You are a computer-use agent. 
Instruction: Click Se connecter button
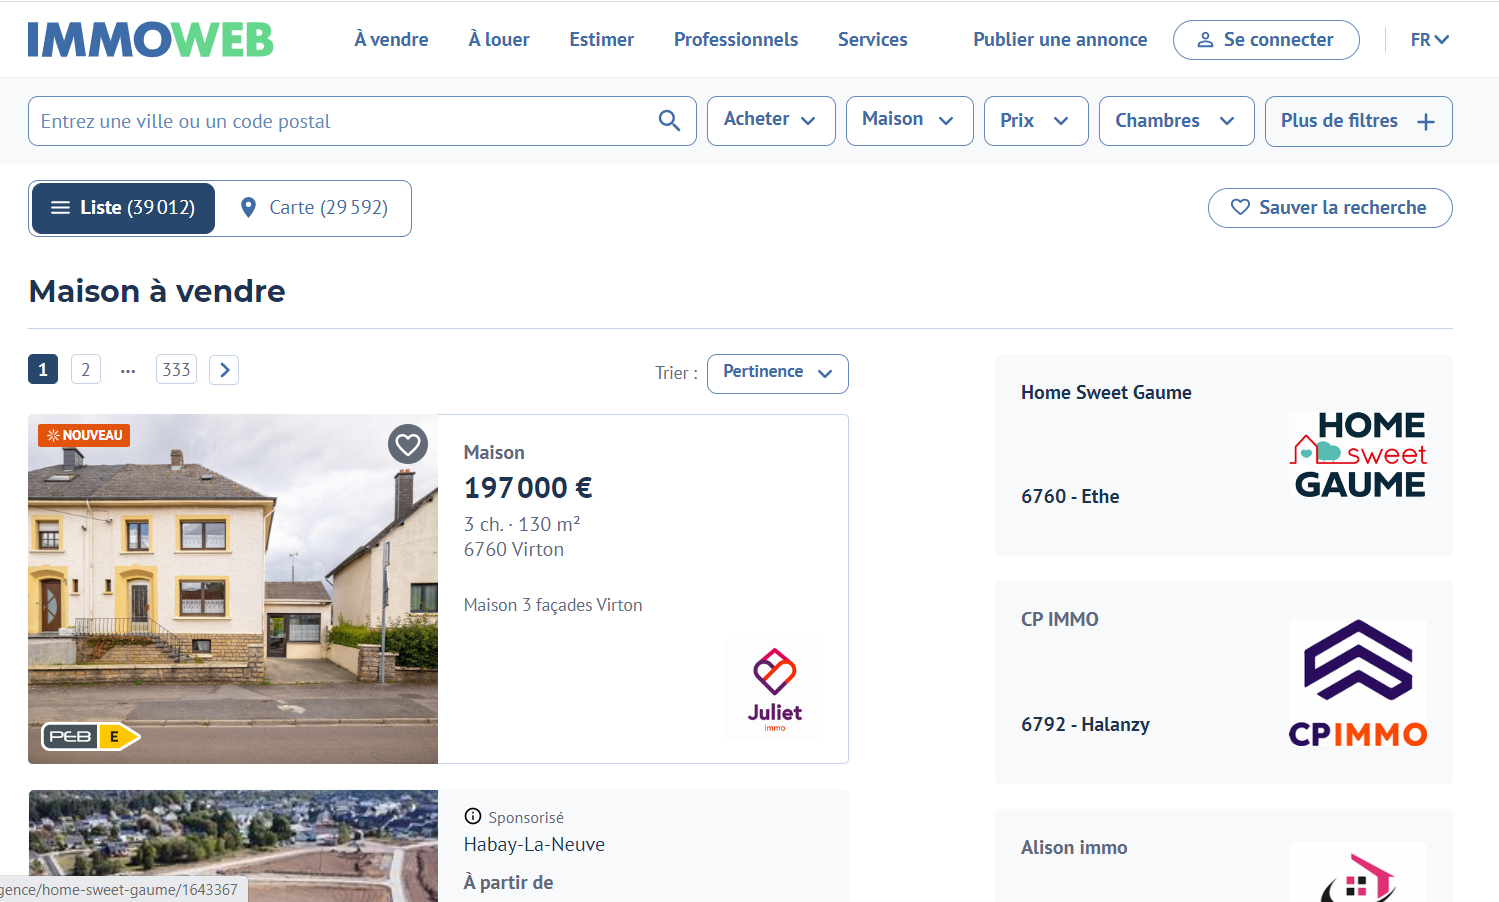tap(1265, 40)
